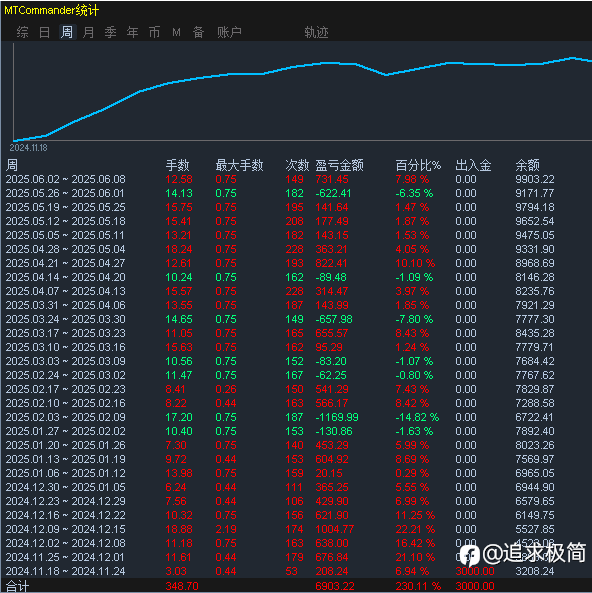The image size is (592, 593).
Task: Open the 轨迹 track tab
Action: click(x=316, y=32)
